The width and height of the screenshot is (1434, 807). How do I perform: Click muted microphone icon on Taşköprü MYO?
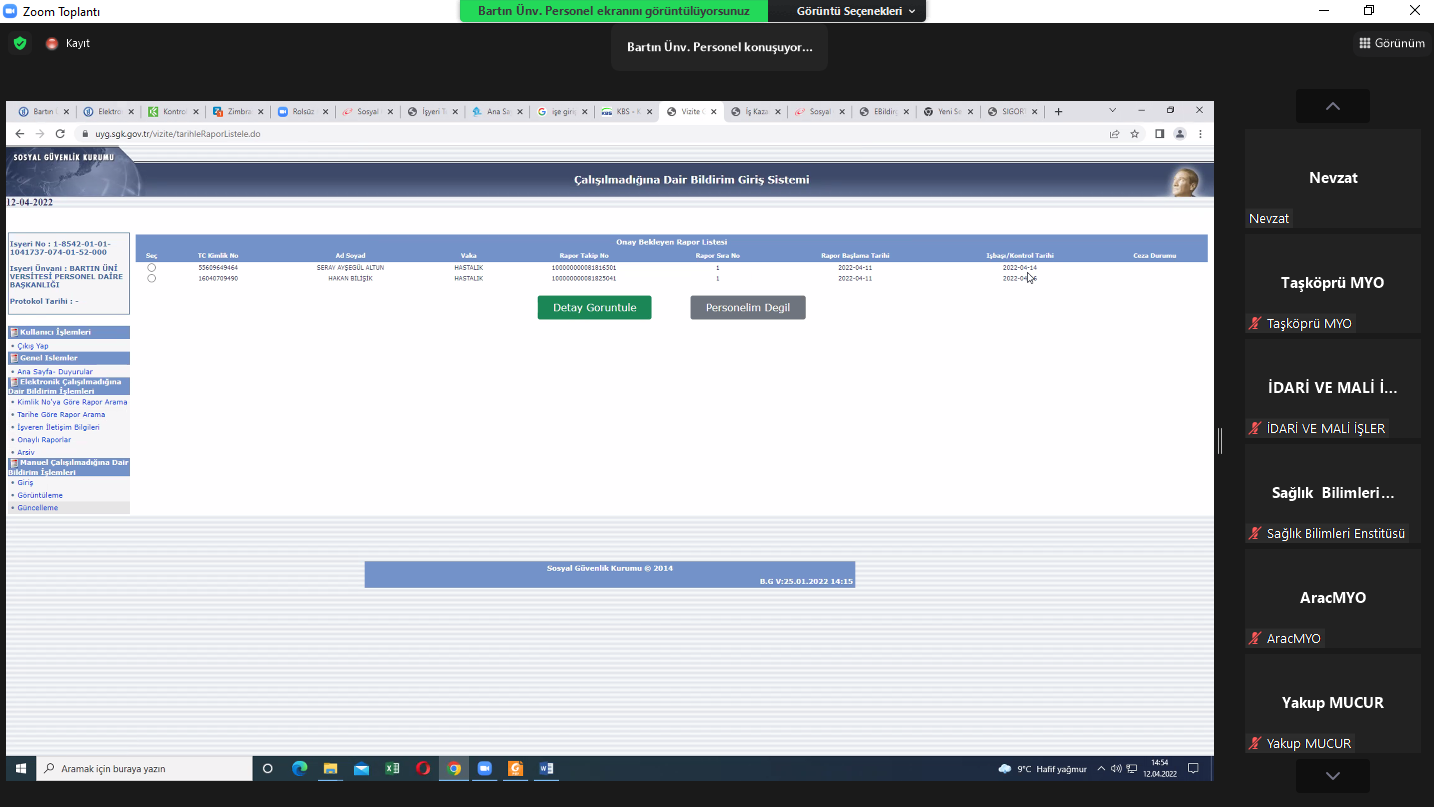[x=1255, y=323]
